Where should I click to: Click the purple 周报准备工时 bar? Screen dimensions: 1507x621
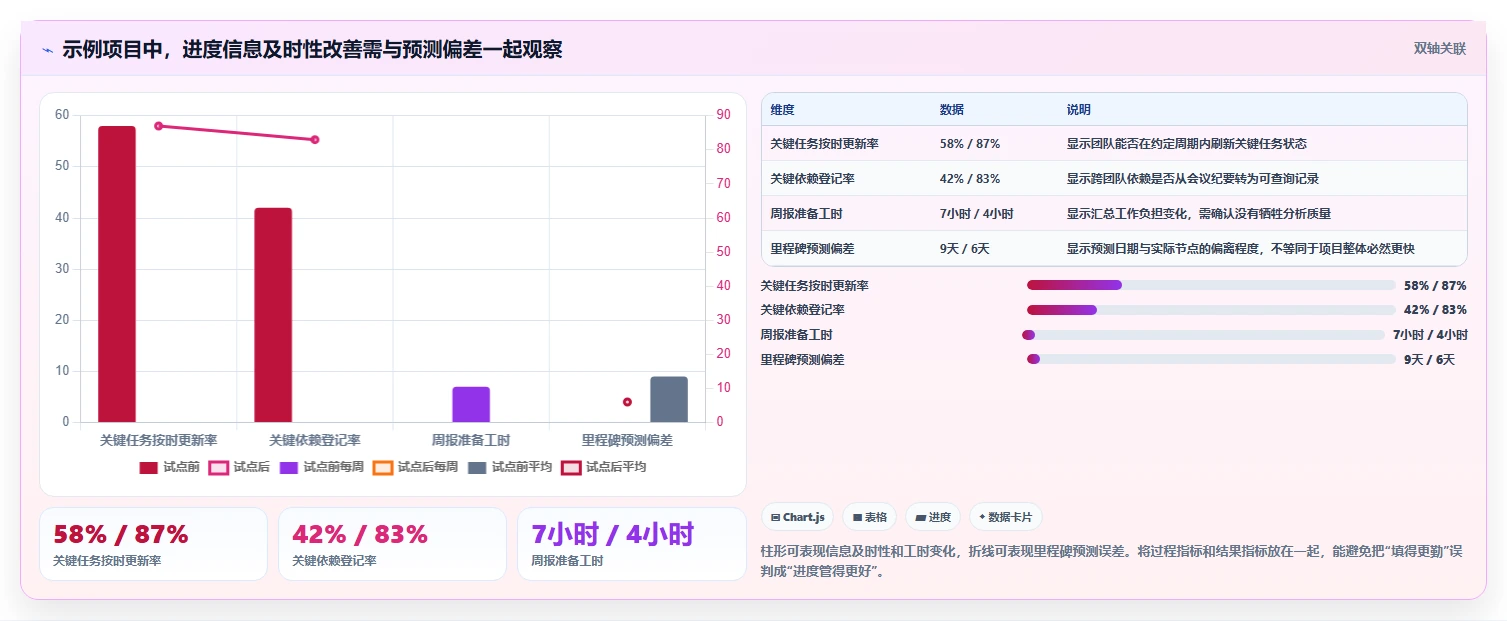click(471, 405)
